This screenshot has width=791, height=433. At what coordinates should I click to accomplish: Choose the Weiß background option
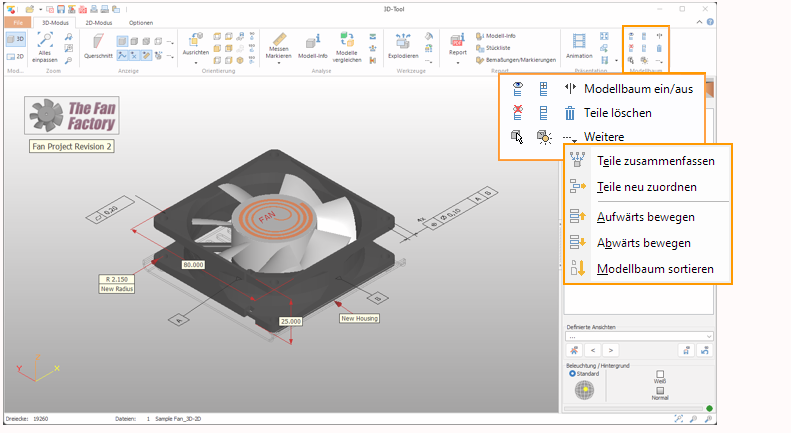pyautogui.click(x=660, y=374)
